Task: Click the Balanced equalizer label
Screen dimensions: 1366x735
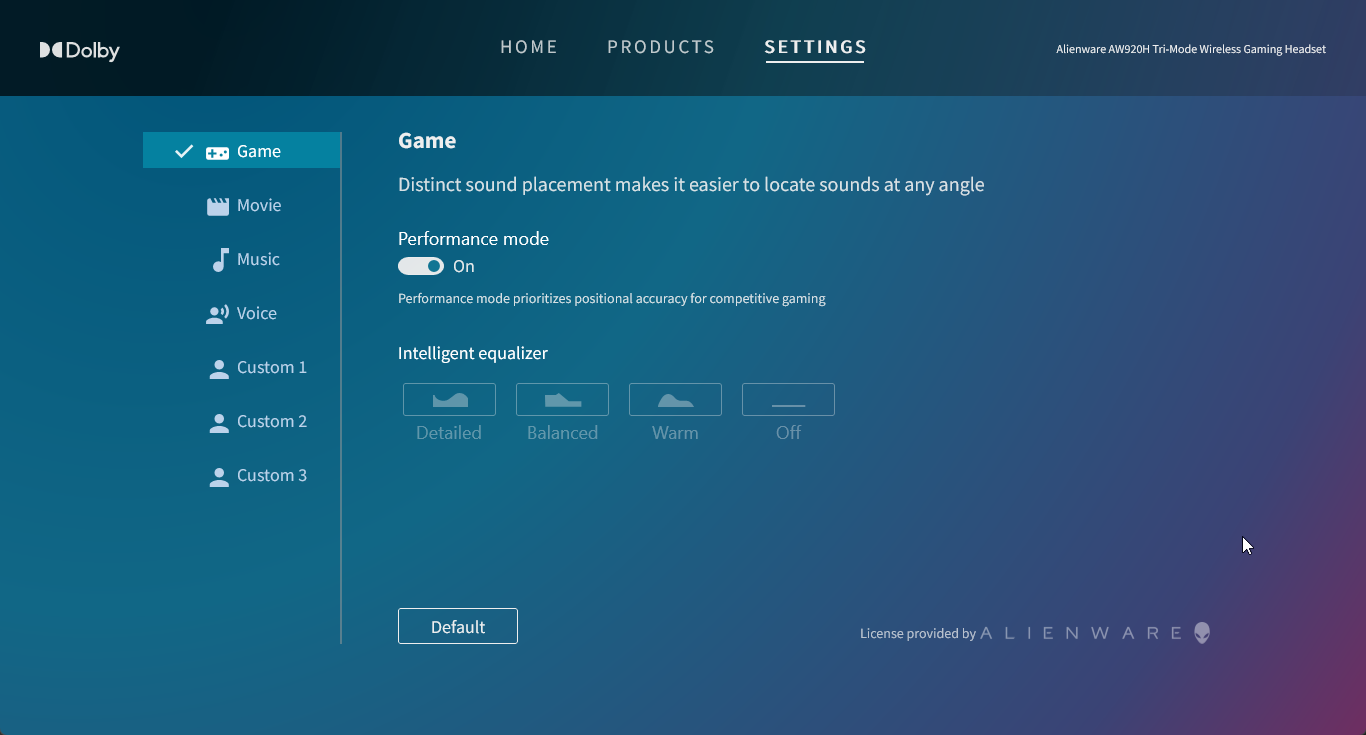Action: pos(562,433)
